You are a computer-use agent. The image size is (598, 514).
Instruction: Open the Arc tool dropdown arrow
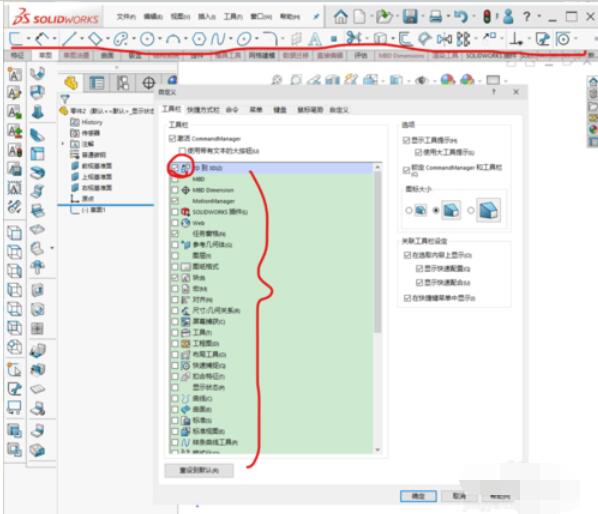pos(186,39)
